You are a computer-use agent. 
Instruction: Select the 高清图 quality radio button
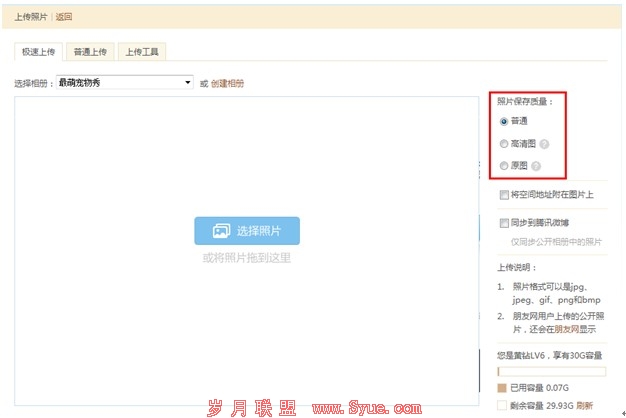pyautogui.click(x=504, y=144)
